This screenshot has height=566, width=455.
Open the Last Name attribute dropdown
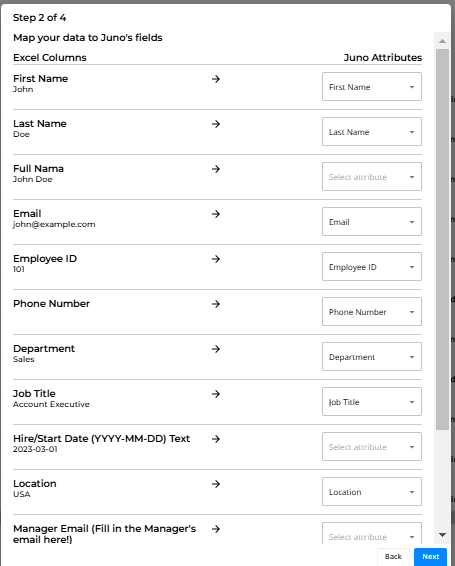click(x=372, y=132)
